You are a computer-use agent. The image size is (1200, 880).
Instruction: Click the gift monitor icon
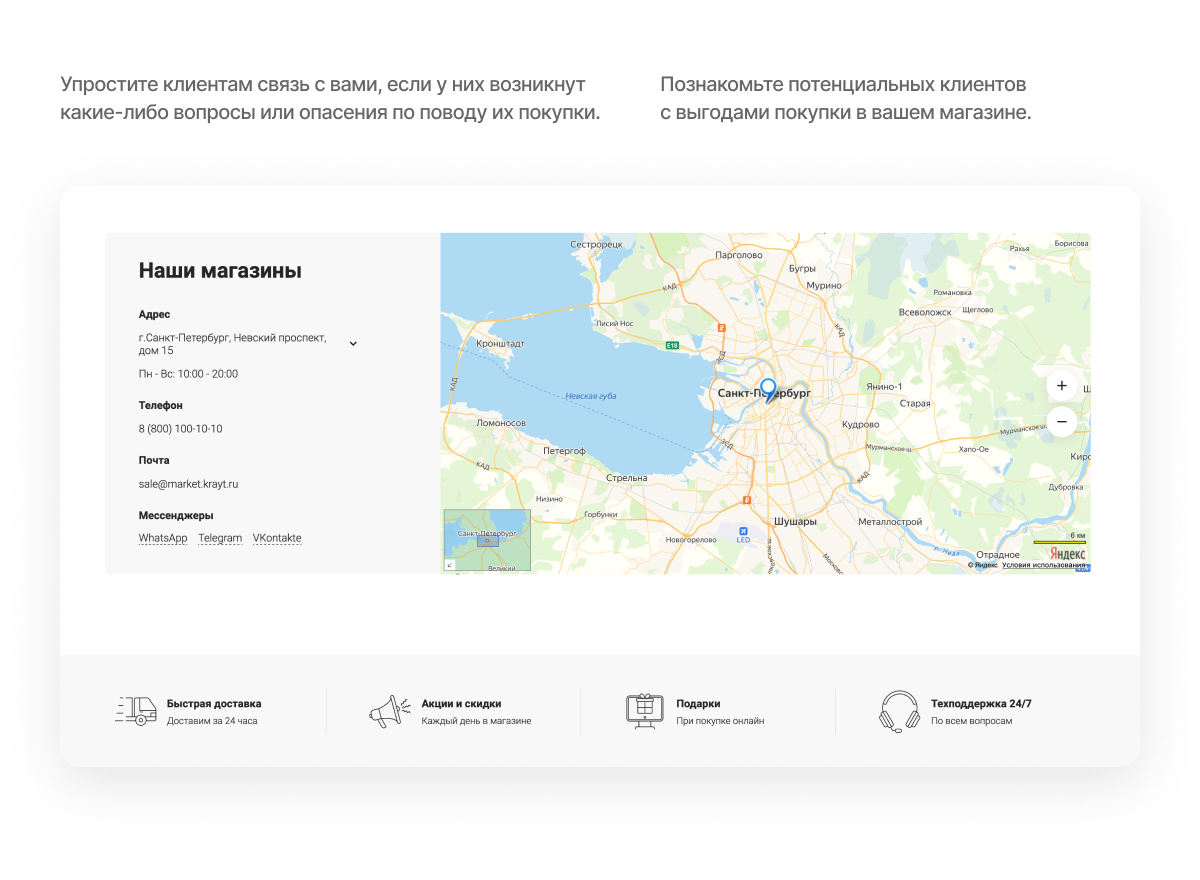(645, 711)
